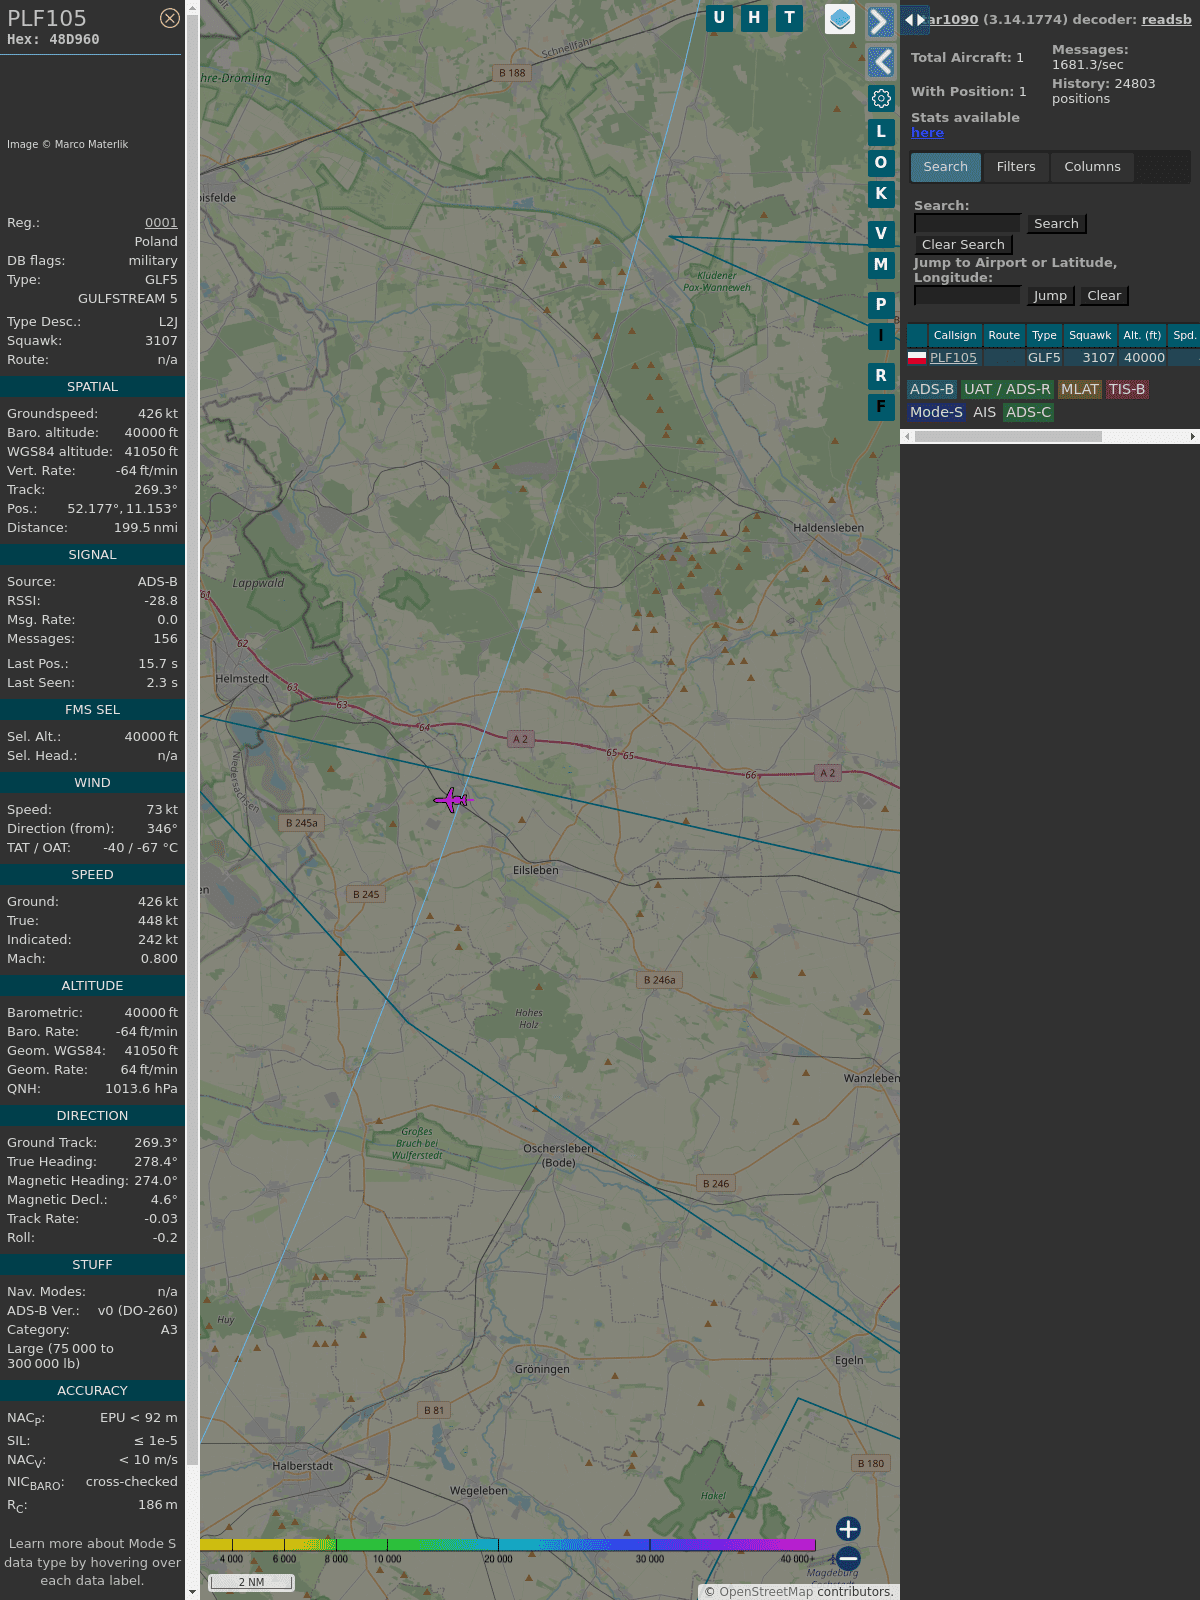Toggle the K map button
The height and width of the screenshot is (1600, 1200).
881,194
